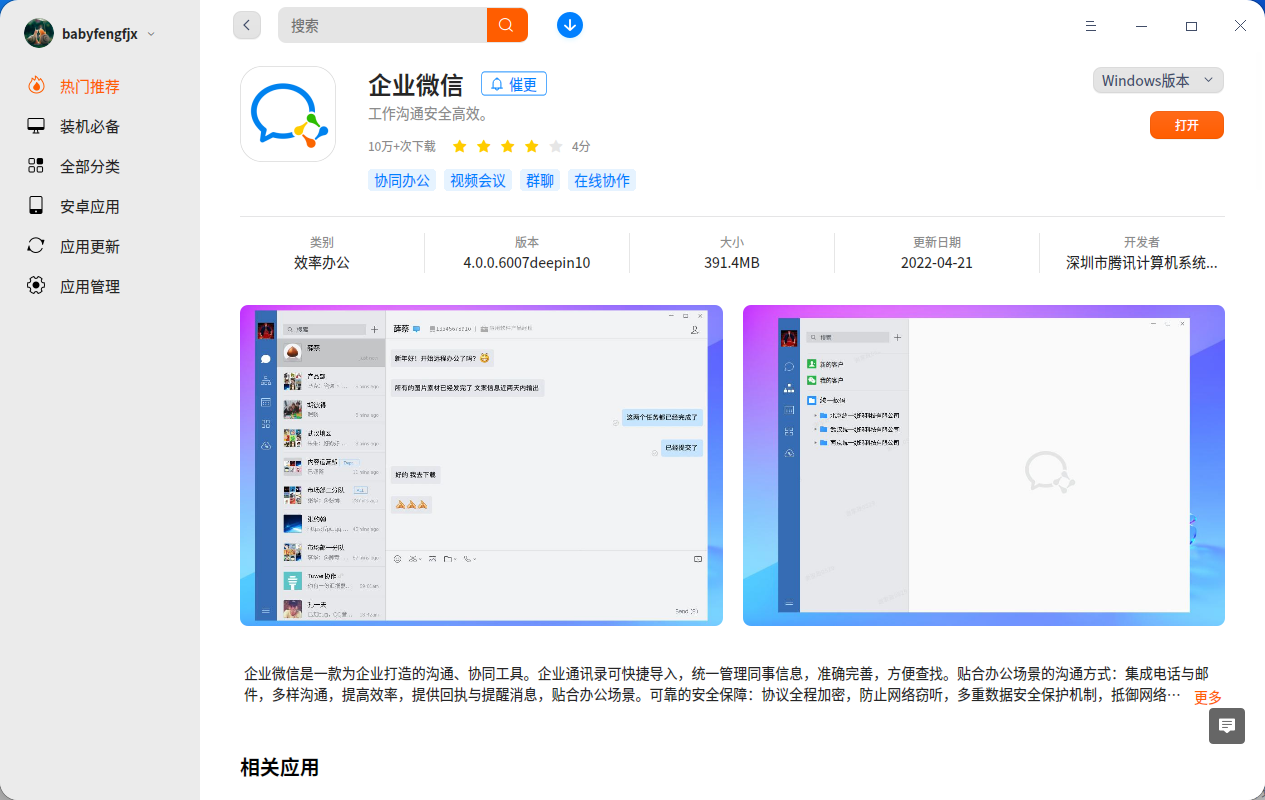Focus the 搜索 search input field
The height and width of the screenshot is (800, 1265).
(383, 25)
